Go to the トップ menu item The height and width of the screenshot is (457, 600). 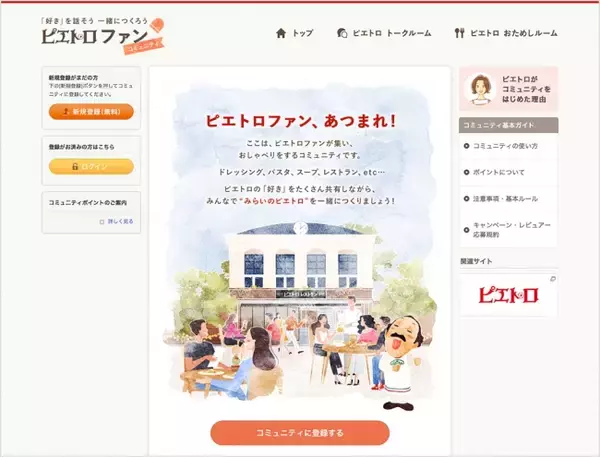point(294,33)
